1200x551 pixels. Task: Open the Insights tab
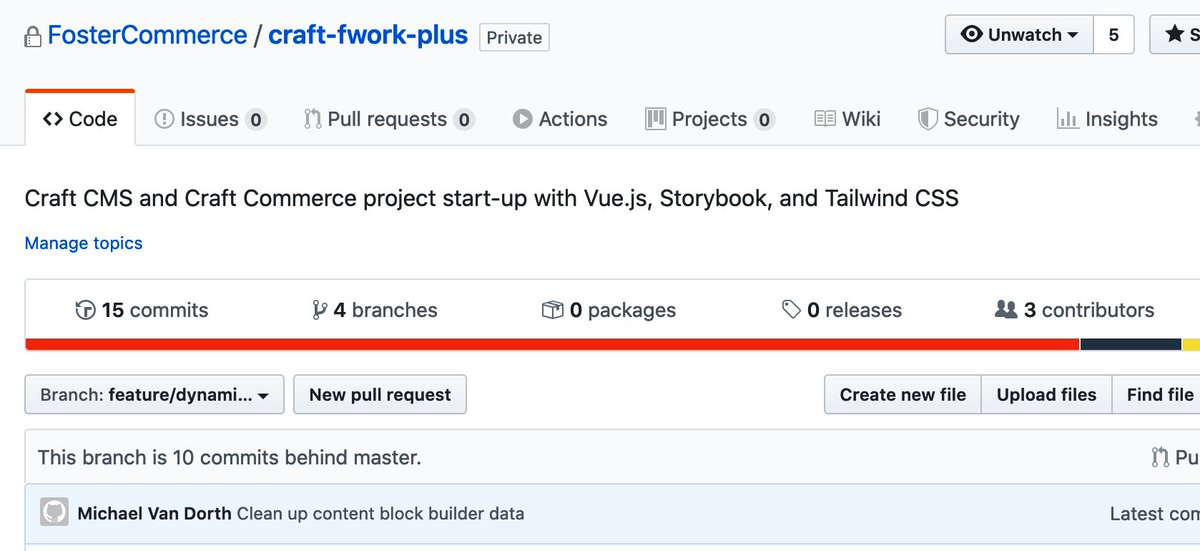(1107, 119)
